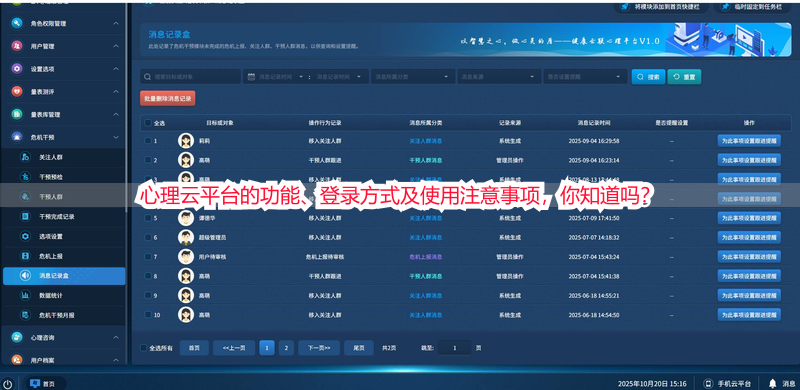
Task: Click avatar of 莉莉 in row 1
Action: (186, 140)
